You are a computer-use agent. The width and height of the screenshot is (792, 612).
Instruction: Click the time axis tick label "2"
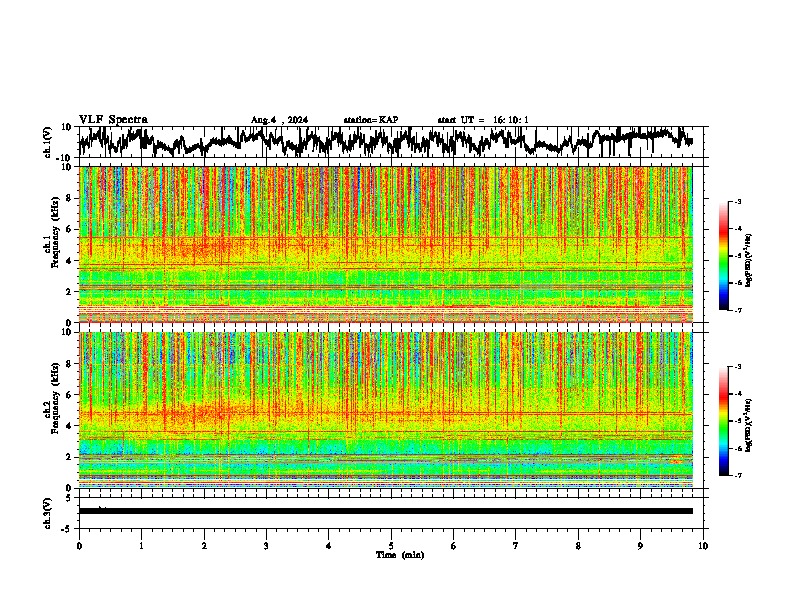click(204, 546)
